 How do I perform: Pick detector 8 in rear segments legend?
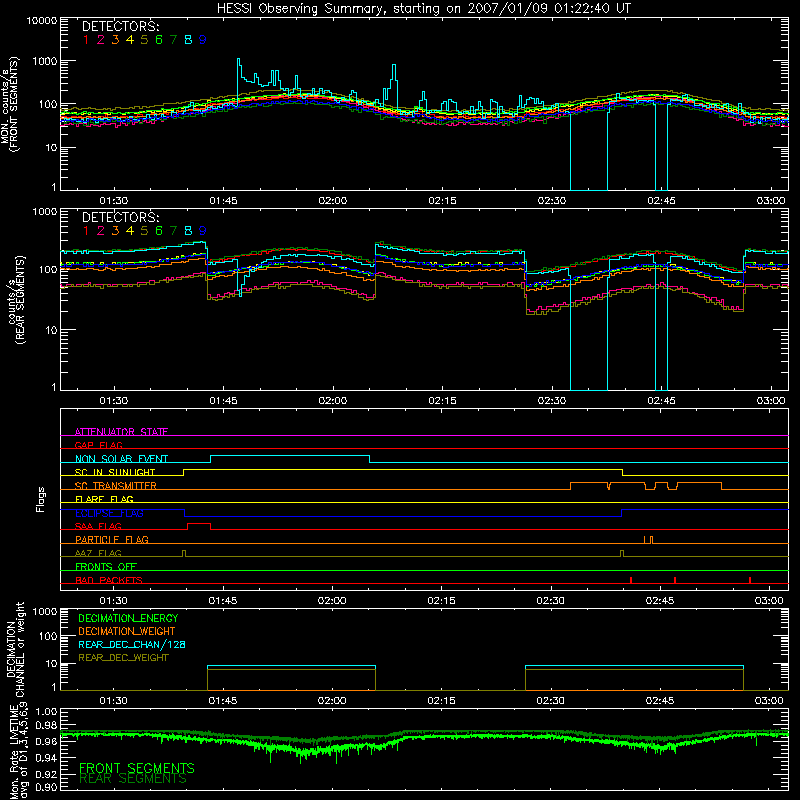pos(188,231)
